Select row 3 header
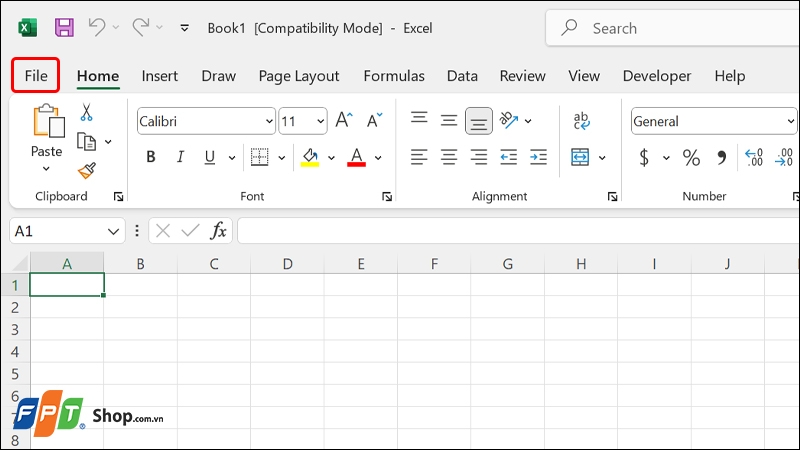800x450 pixels. pos(15,330)
